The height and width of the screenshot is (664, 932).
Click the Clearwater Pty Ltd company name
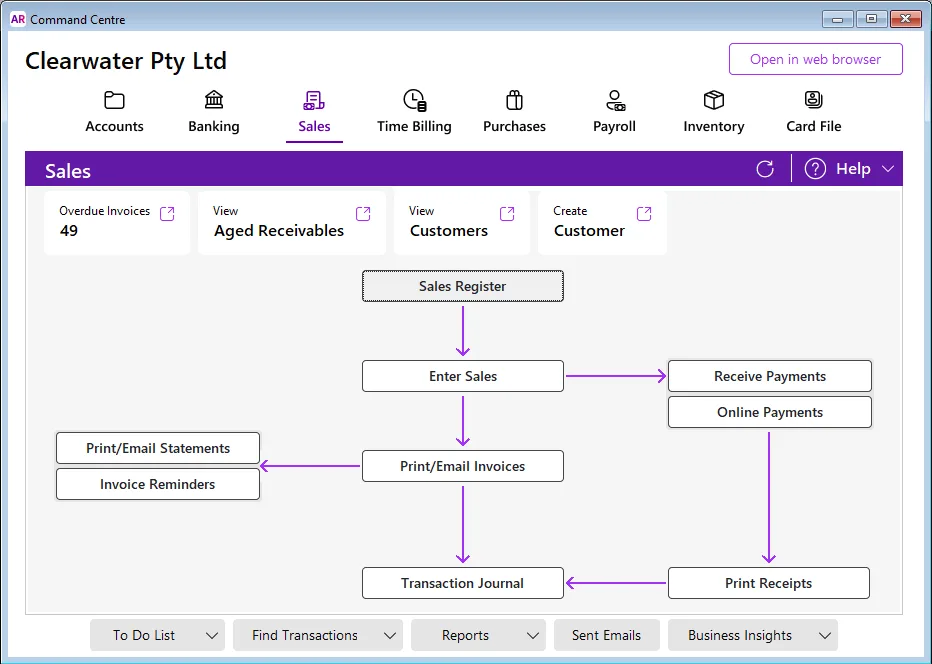click(126, 61)
